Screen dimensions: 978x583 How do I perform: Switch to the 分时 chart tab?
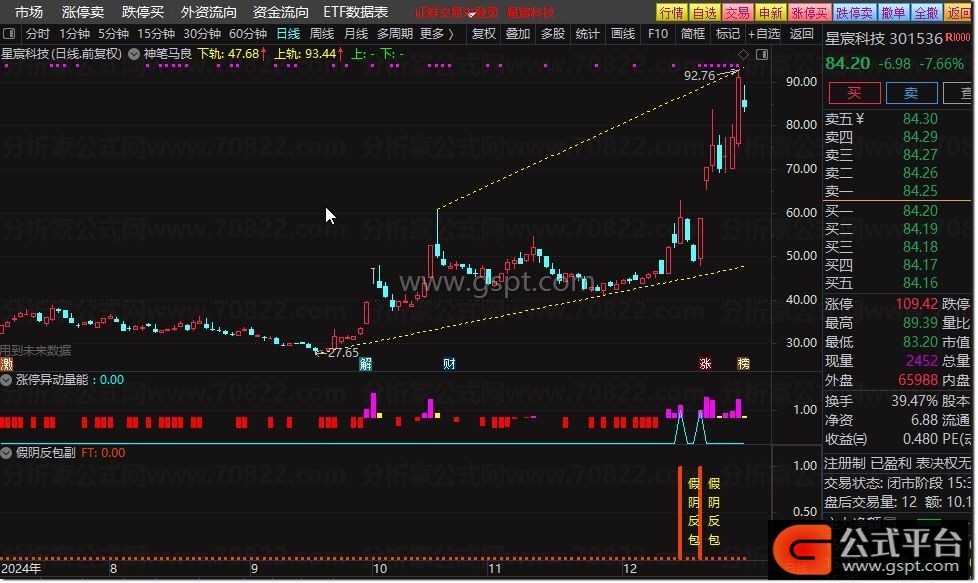point(37,34)
